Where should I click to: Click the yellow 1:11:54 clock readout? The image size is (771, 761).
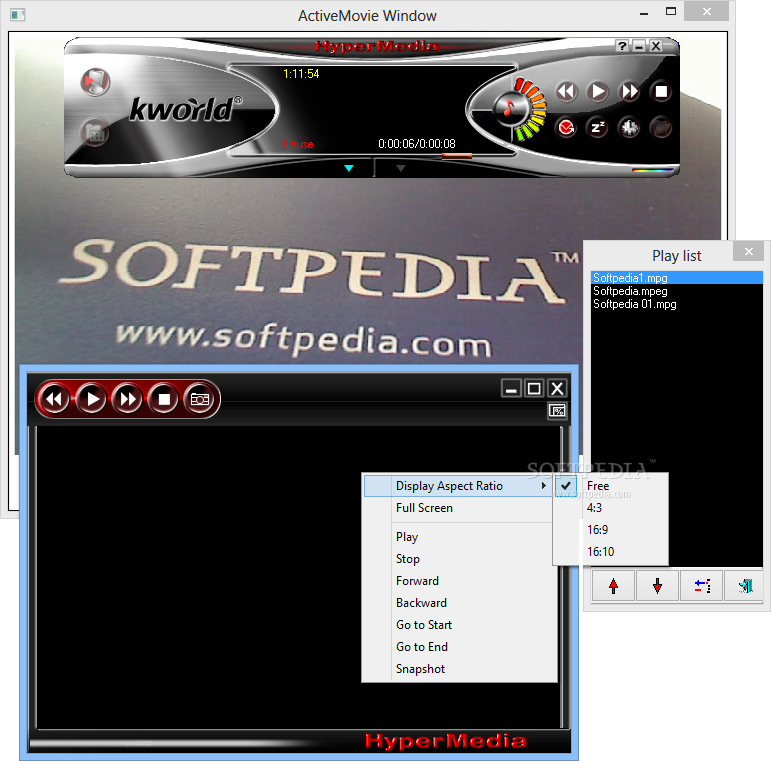tap(301, 74)
